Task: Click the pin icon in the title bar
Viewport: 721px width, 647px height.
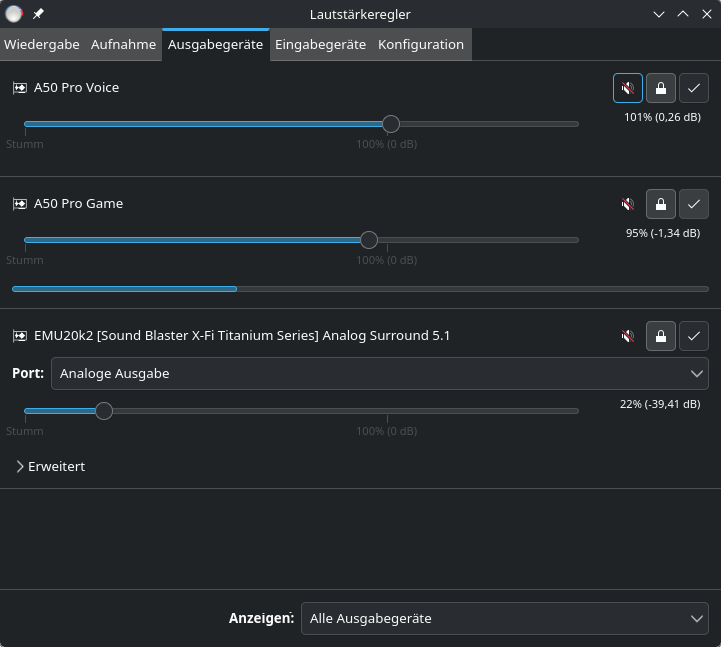Action: tap(38, 14)
